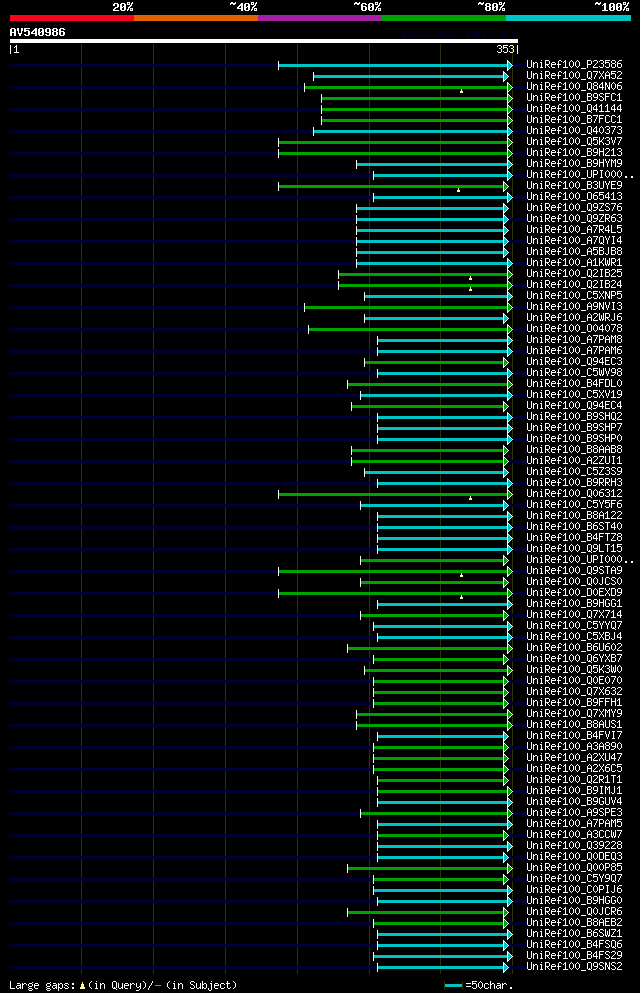Select the UniRef100_Q9LT15 label
Screen dimensions: 640x993
574,548
